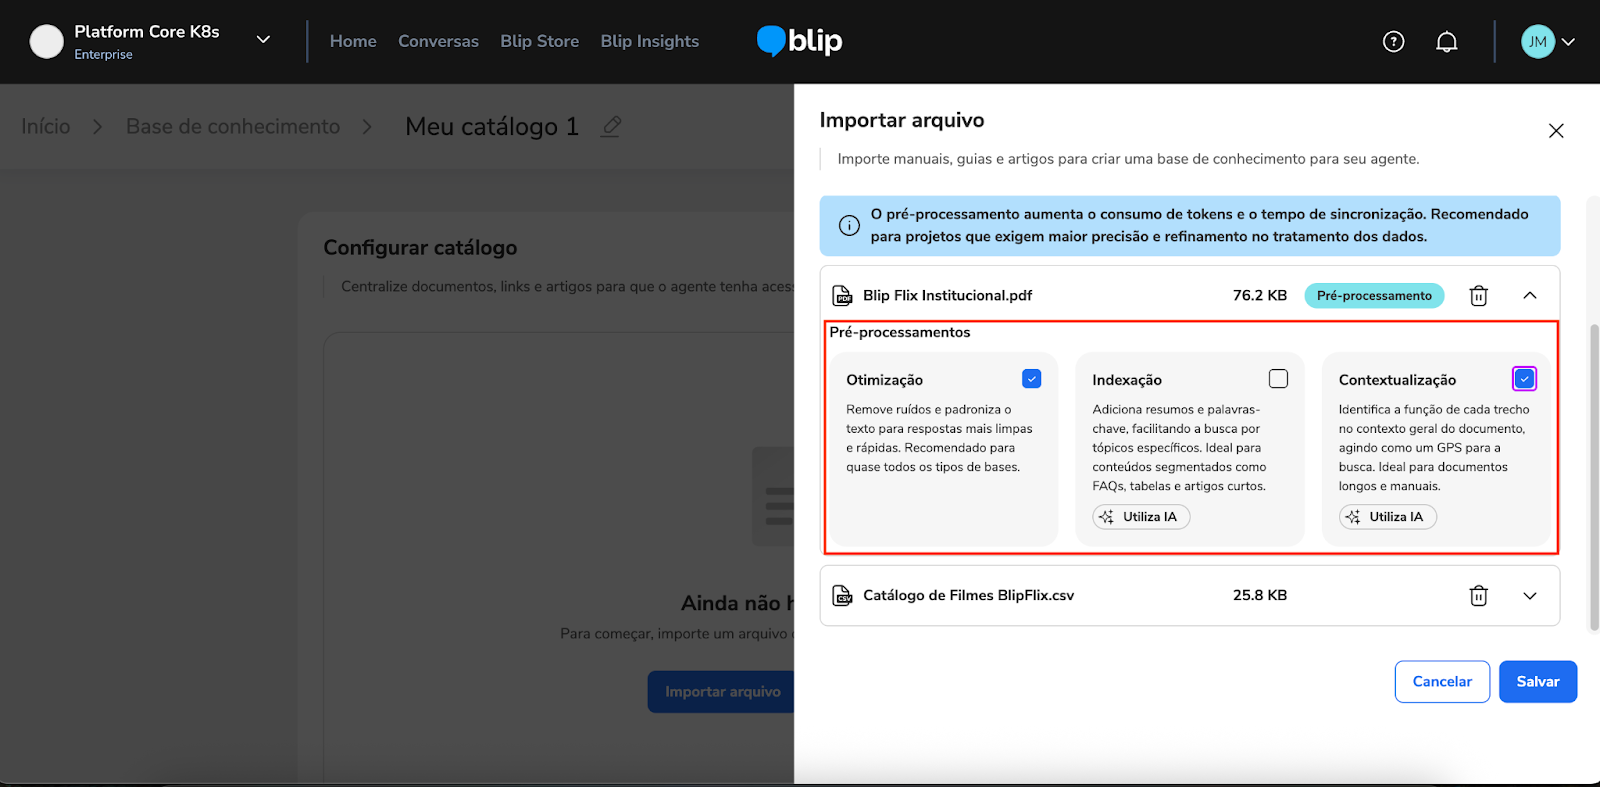Uncheck the Otimização checkbox
The width and height of the screenshot is (1600, 787).
(1031, 379)
